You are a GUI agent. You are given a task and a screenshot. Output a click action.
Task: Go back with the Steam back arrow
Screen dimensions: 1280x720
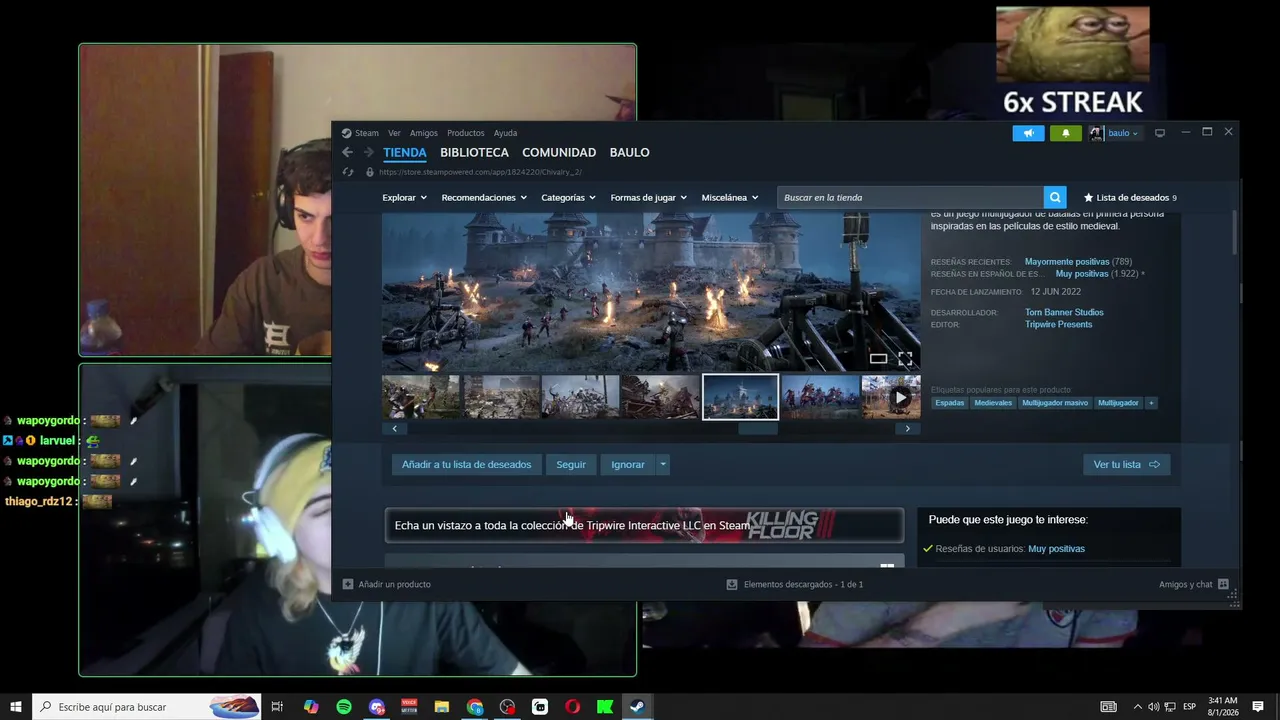click(x=347, y=152)
